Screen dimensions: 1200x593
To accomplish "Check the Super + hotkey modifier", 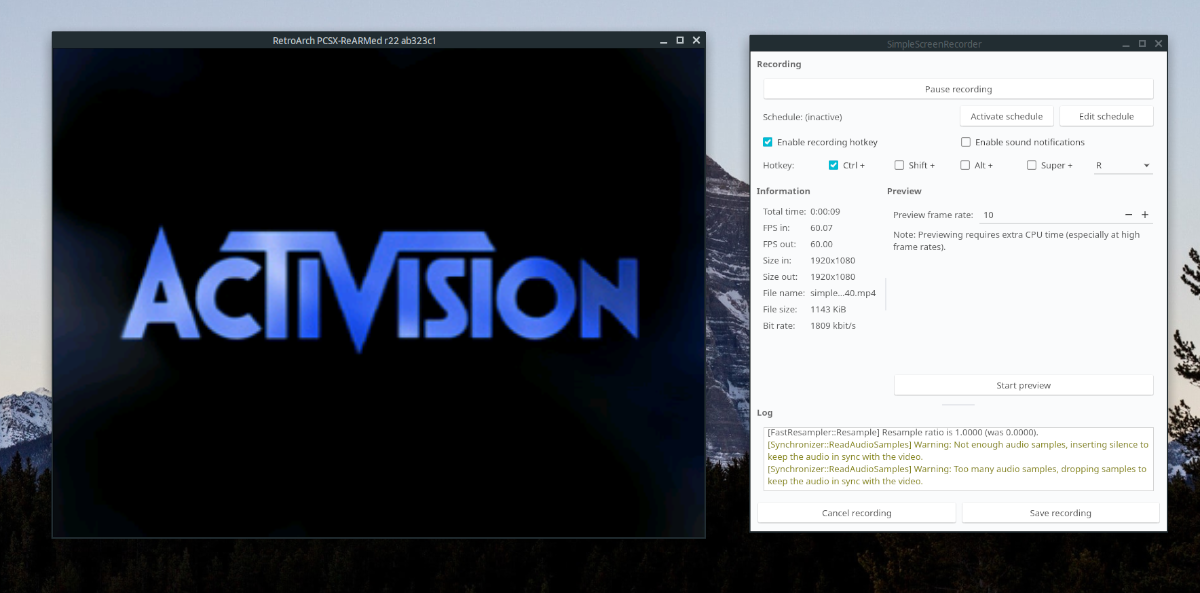I will [x=1032, y=165].
